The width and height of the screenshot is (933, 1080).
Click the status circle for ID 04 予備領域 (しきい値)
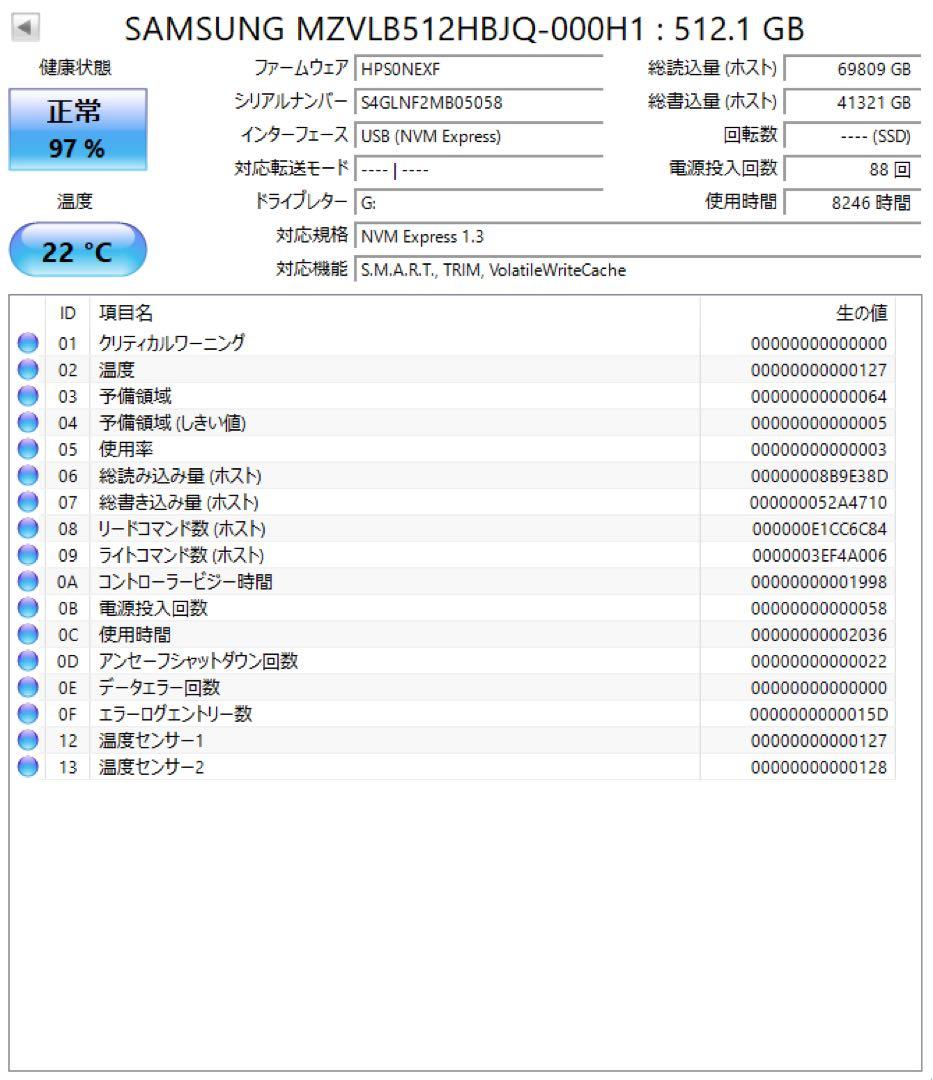[28, 422]
